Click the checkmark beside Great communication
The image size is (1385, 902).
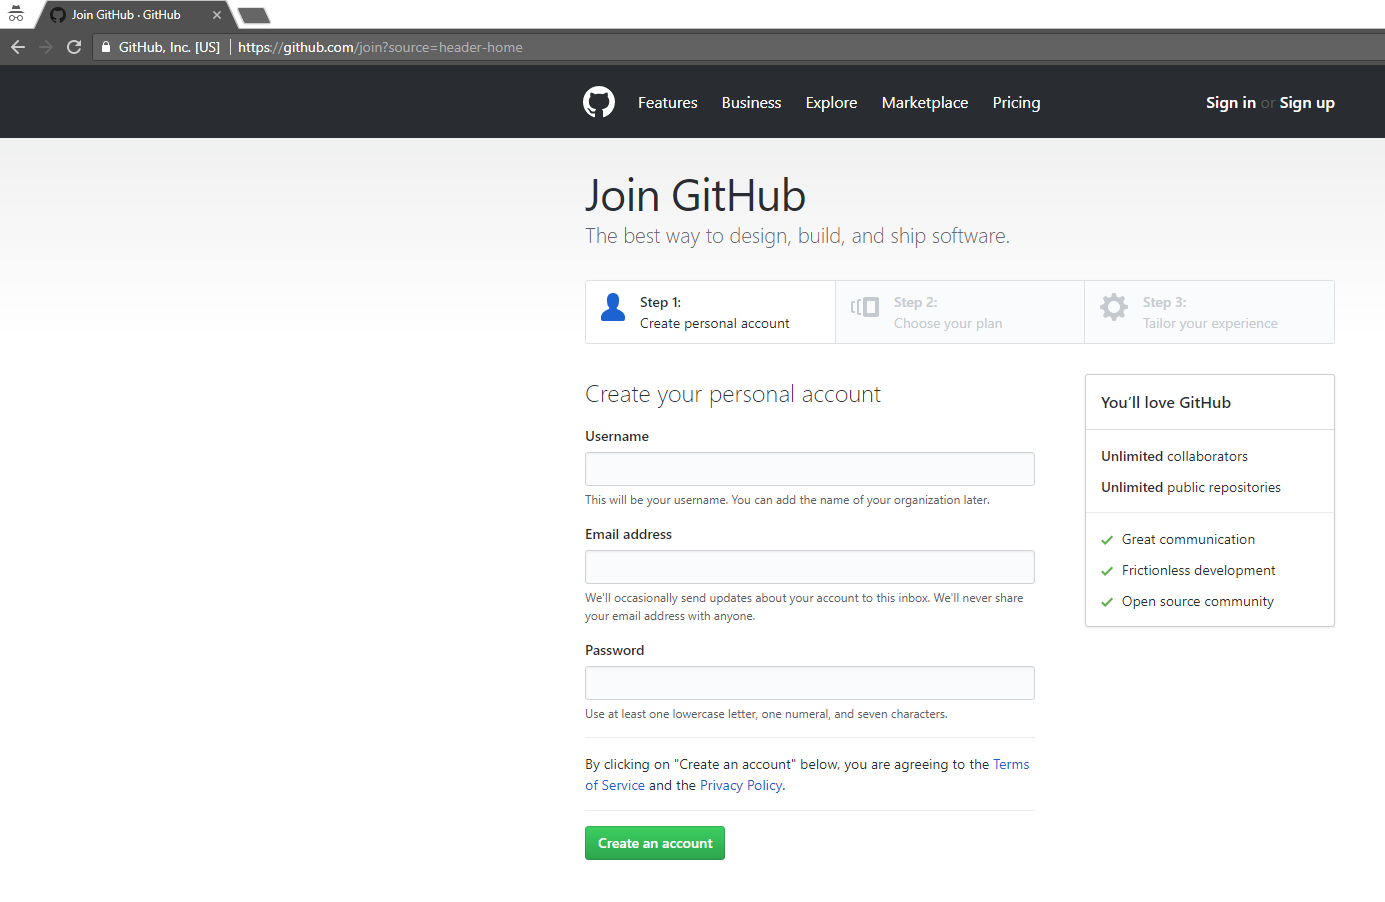(1107, 540)
